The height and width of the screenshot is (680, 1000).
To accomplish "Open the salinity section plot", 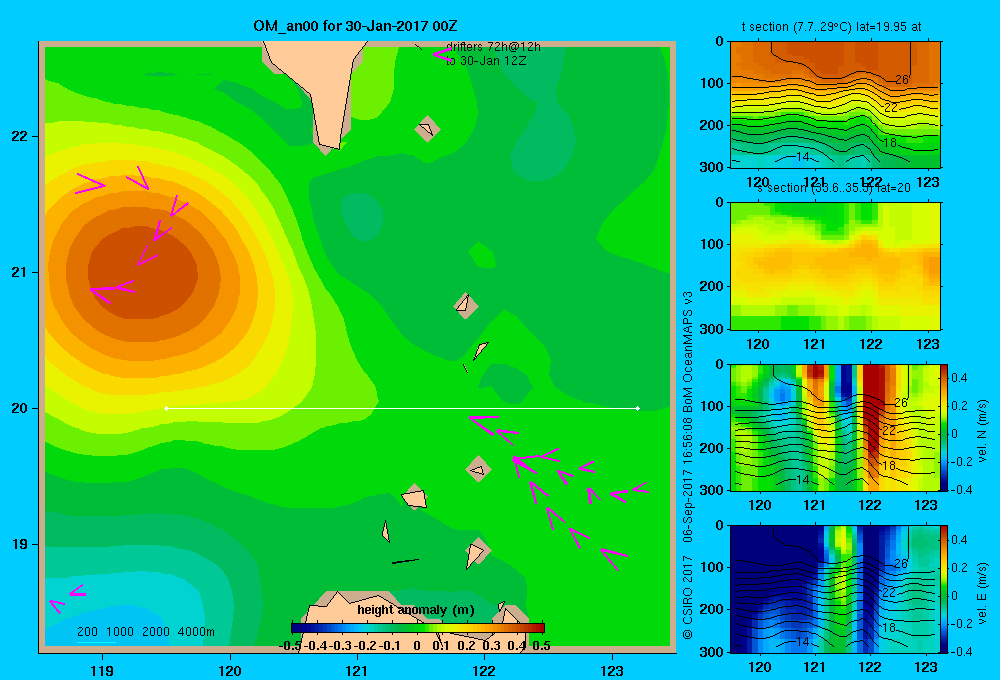I will pos(835,266).
